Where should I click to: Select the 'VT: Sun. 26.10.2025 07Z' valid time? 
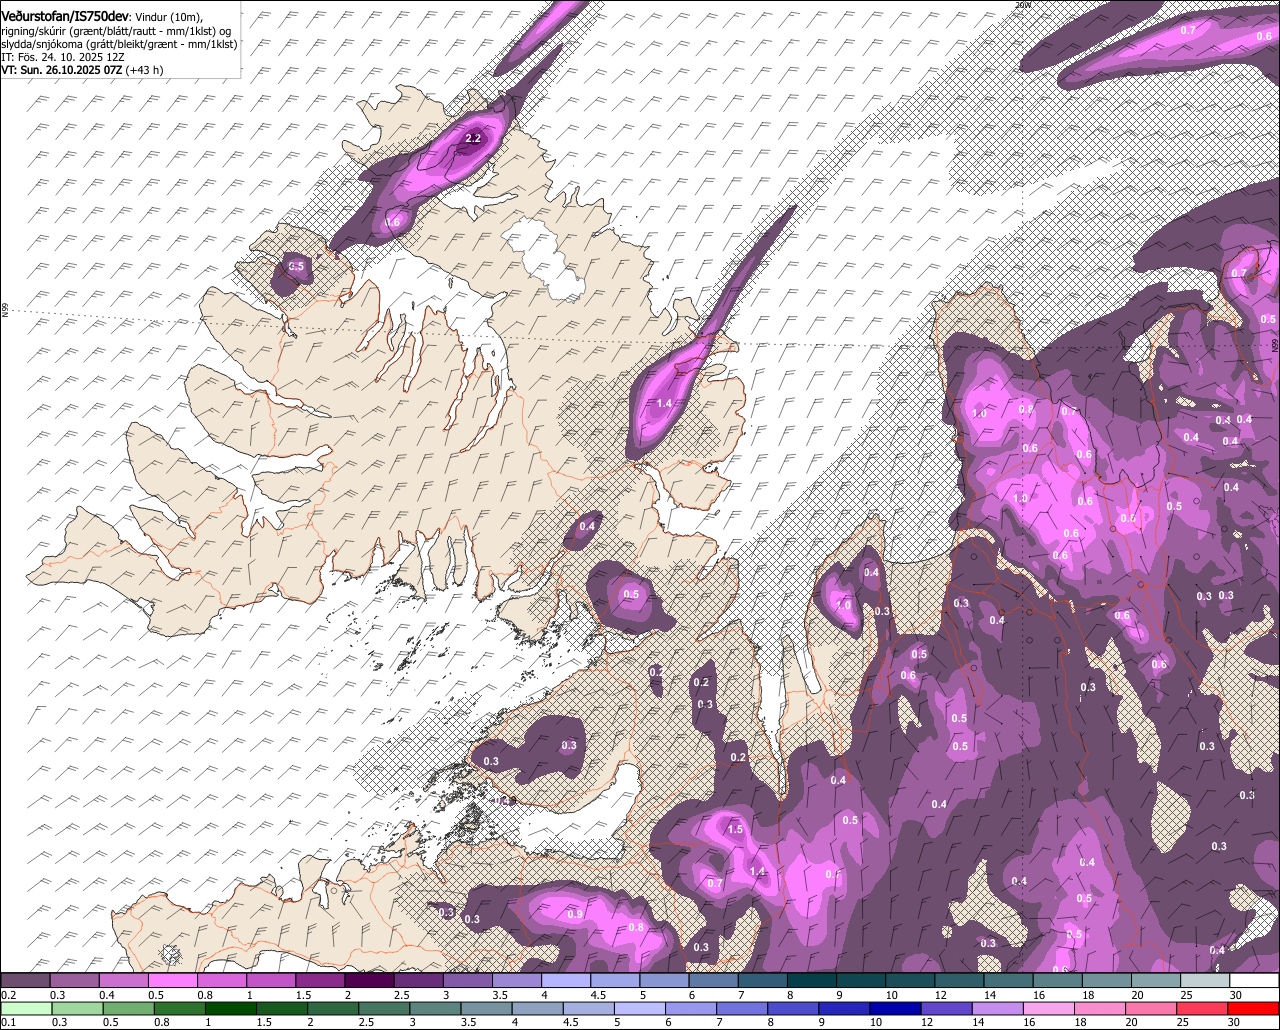62,70
